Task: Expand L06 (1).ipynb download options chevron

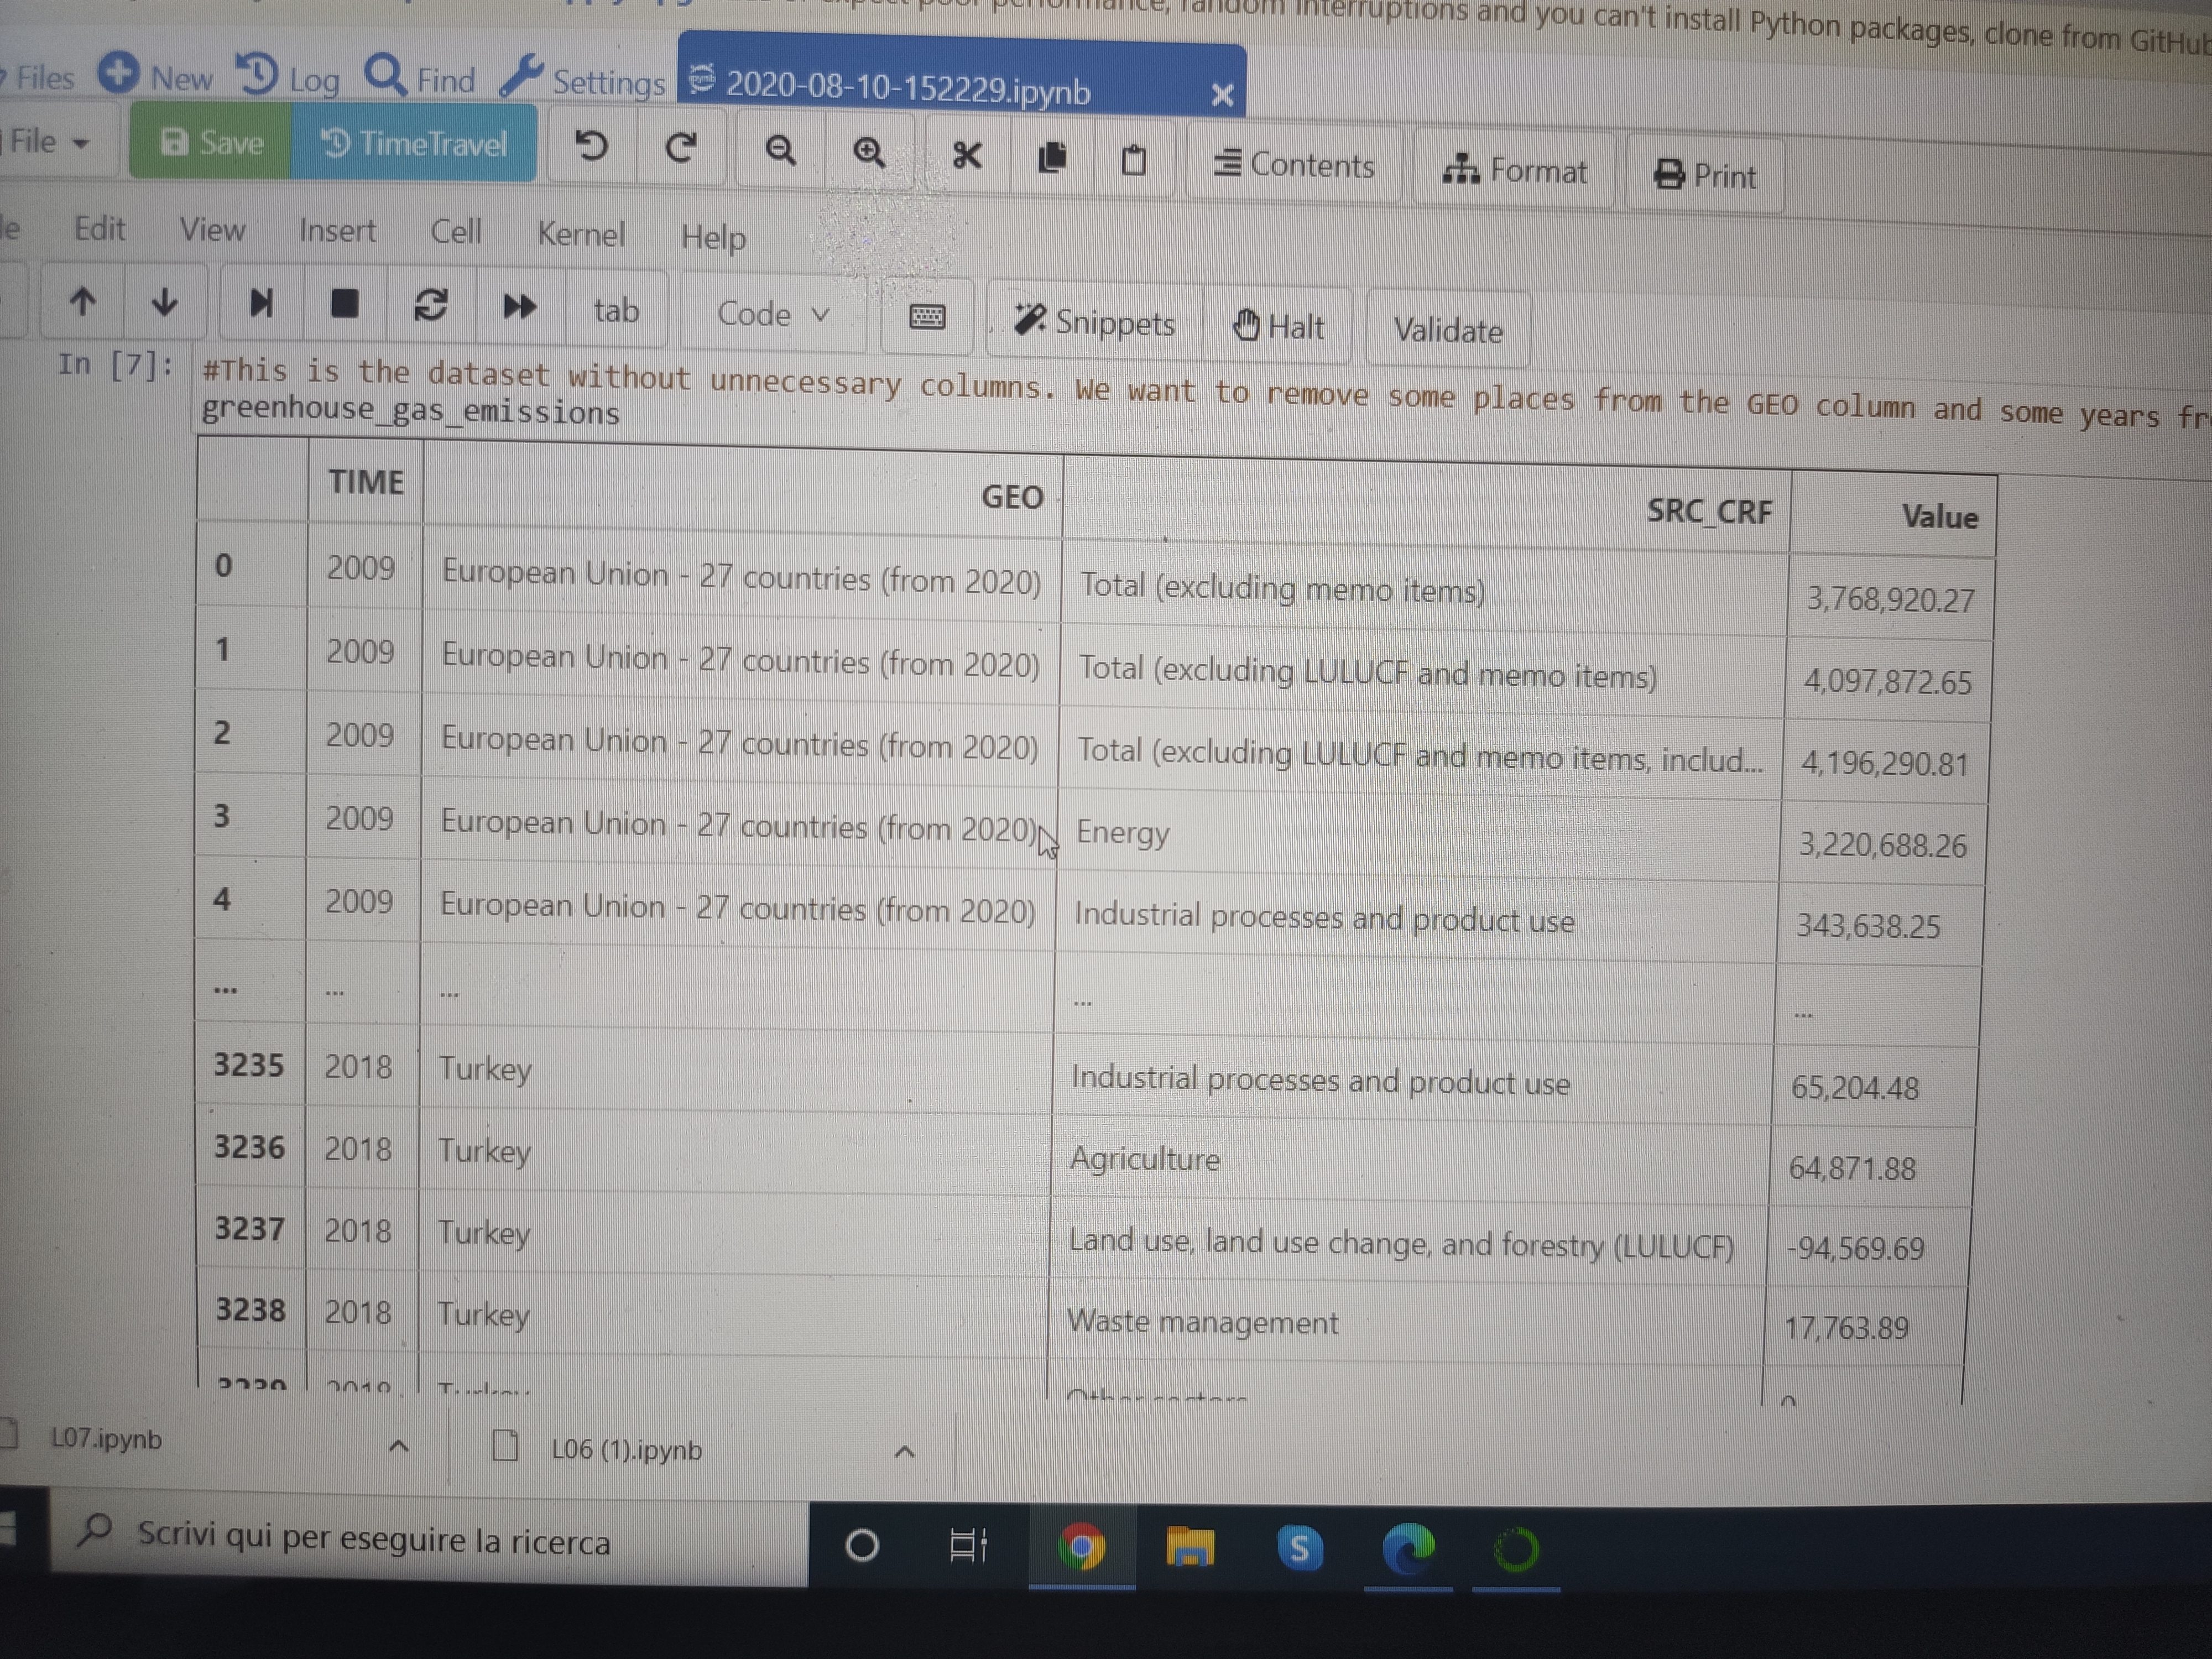Action: point(904,1451)
